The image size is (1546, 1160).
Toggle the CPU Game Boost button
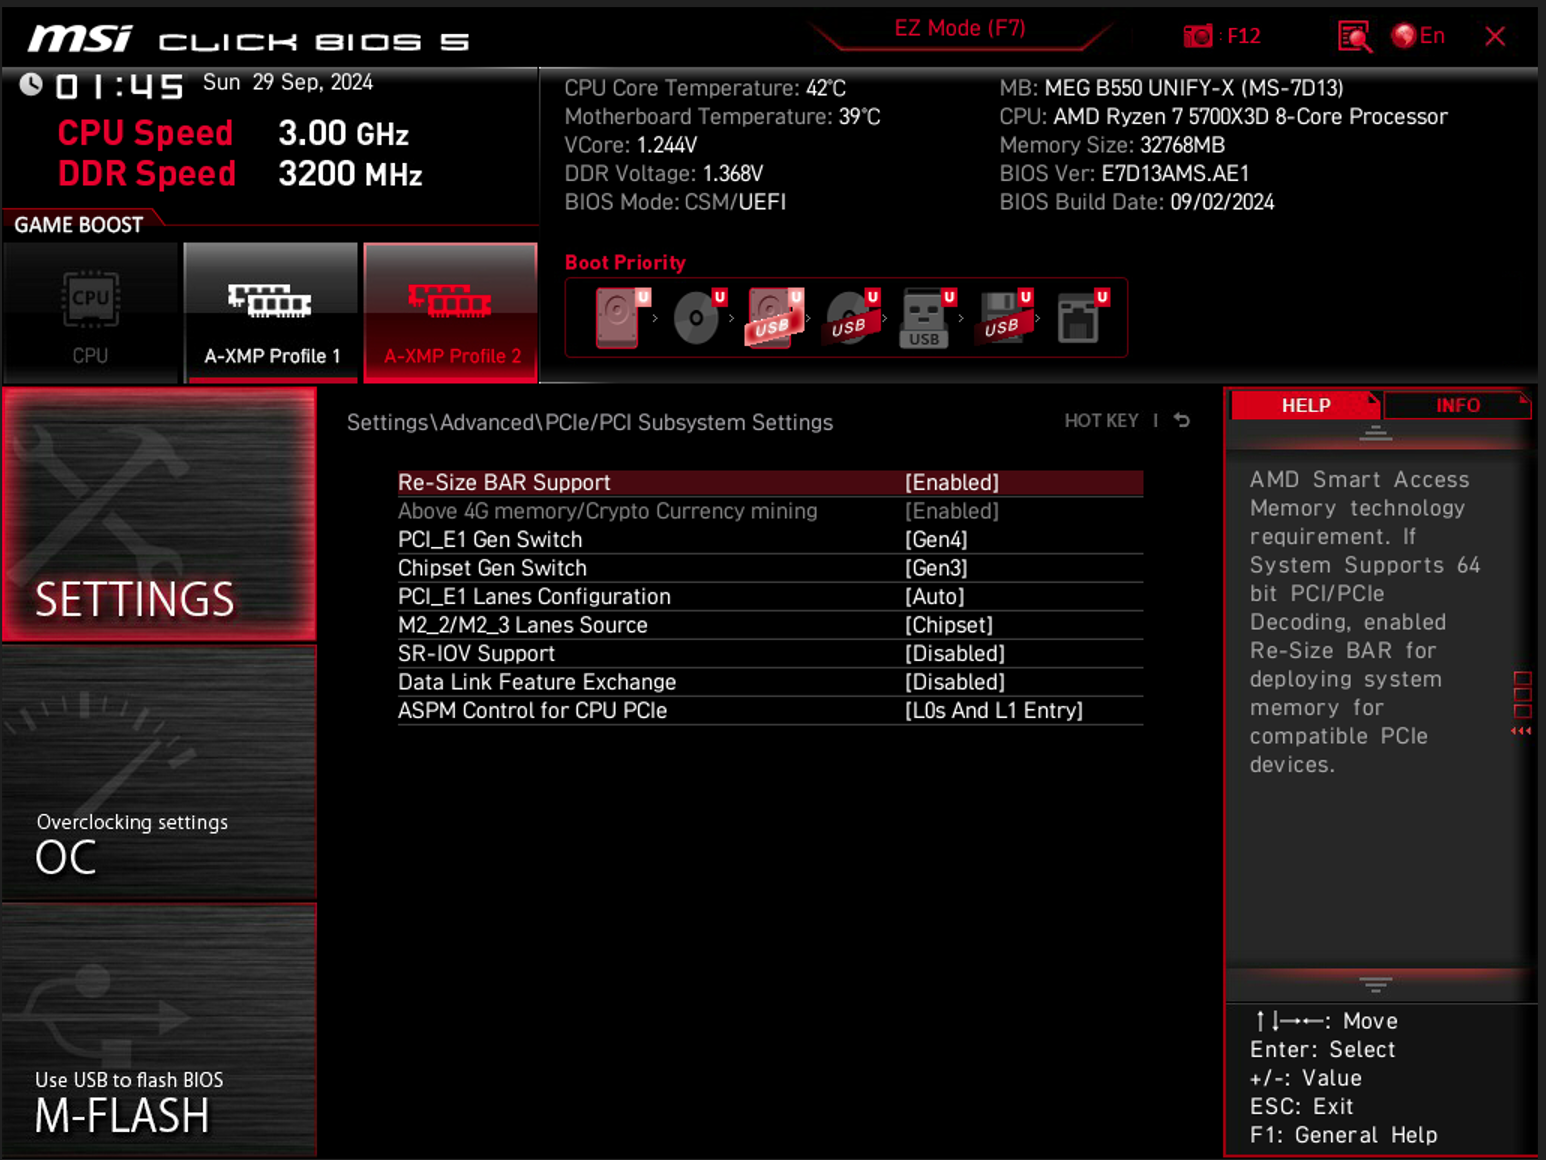pos(90,313)
